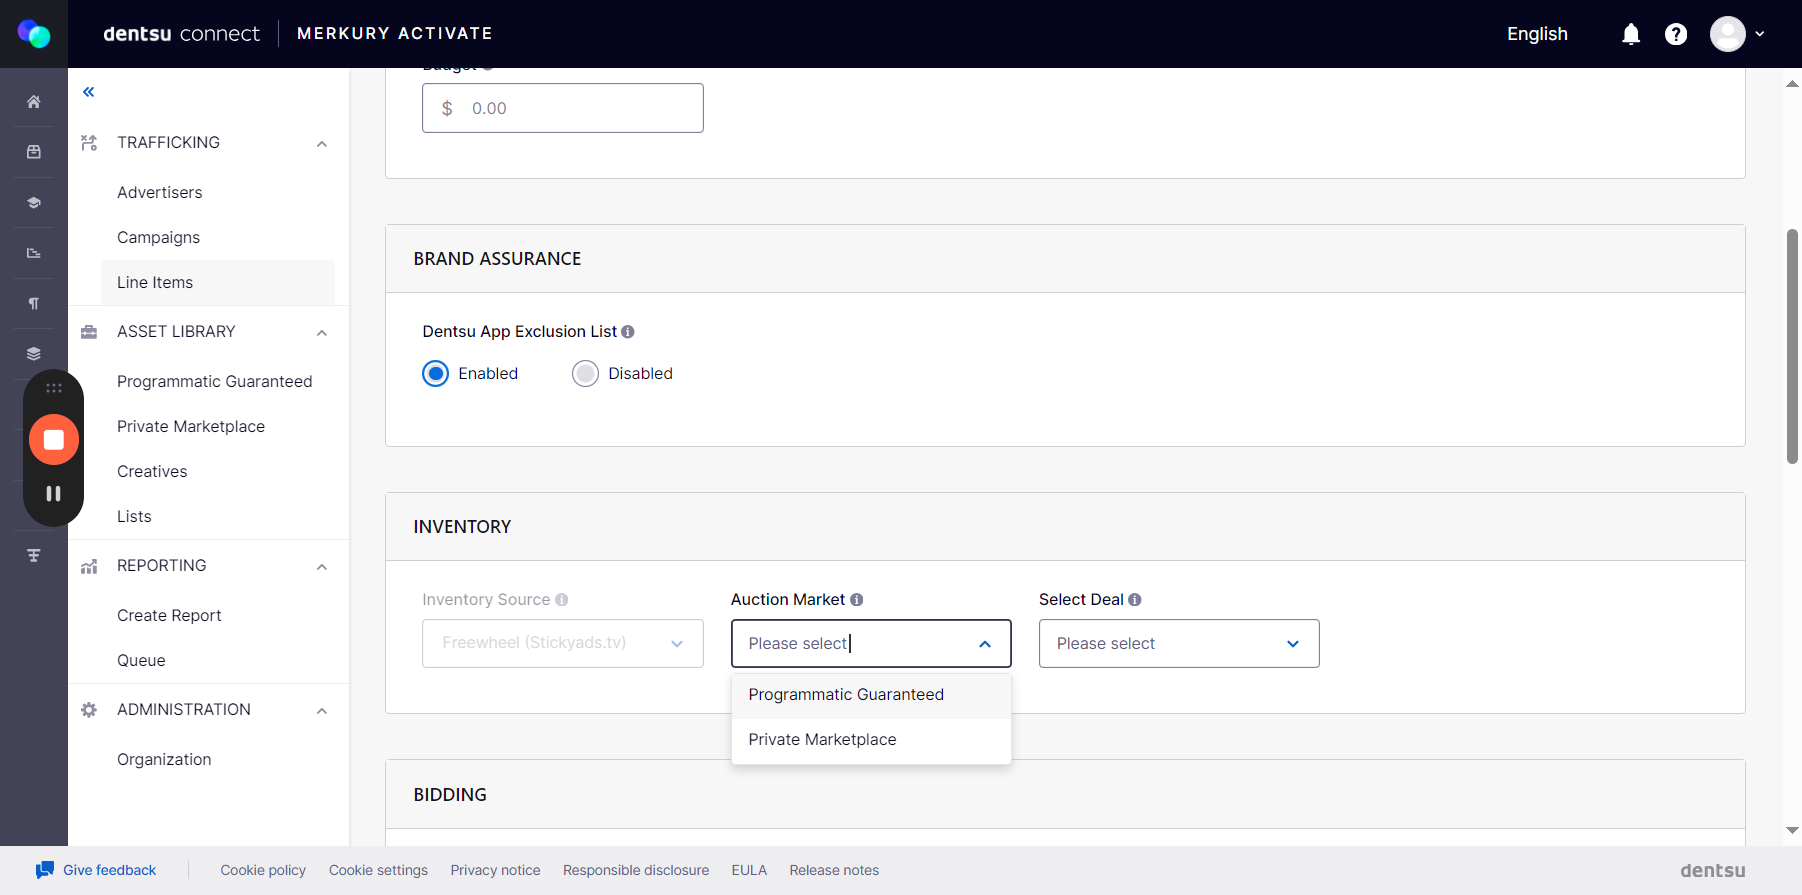Collapse the TRAFFICKING section
This screenshot has height=895, width=1802.
coord(322,144)
